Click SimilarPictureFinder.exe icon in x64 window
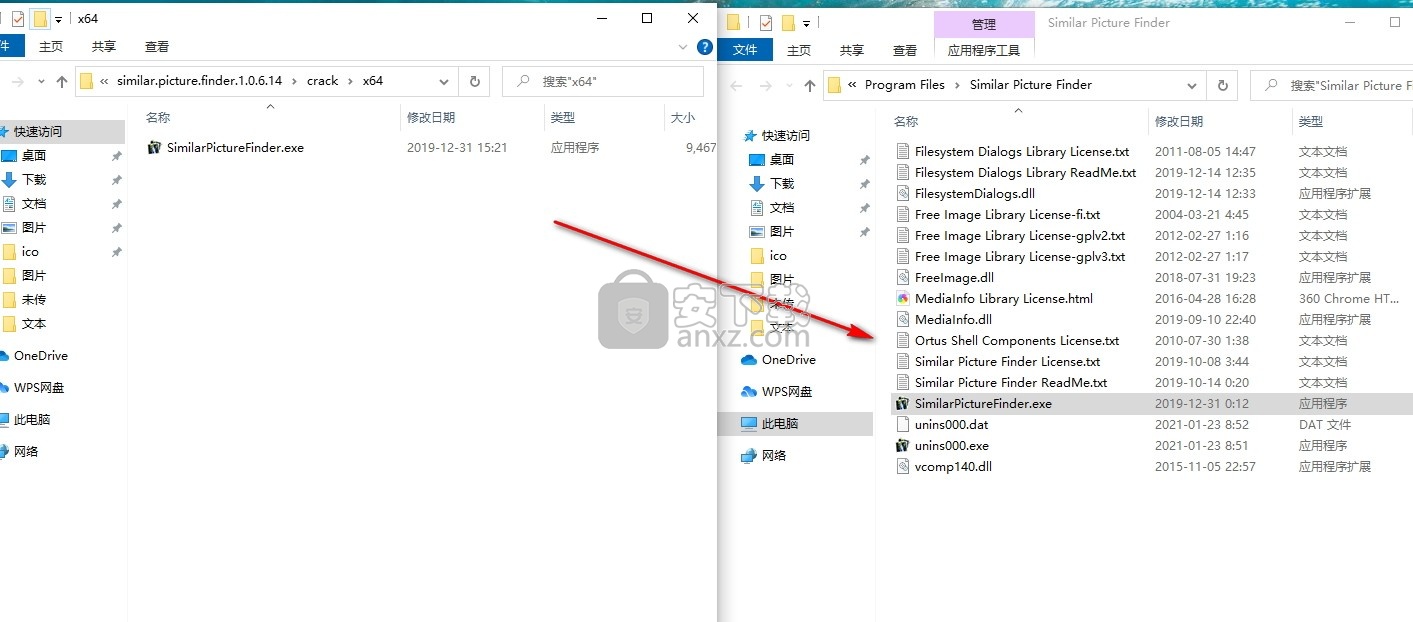 pyautogui.click(x=154, y=147)
